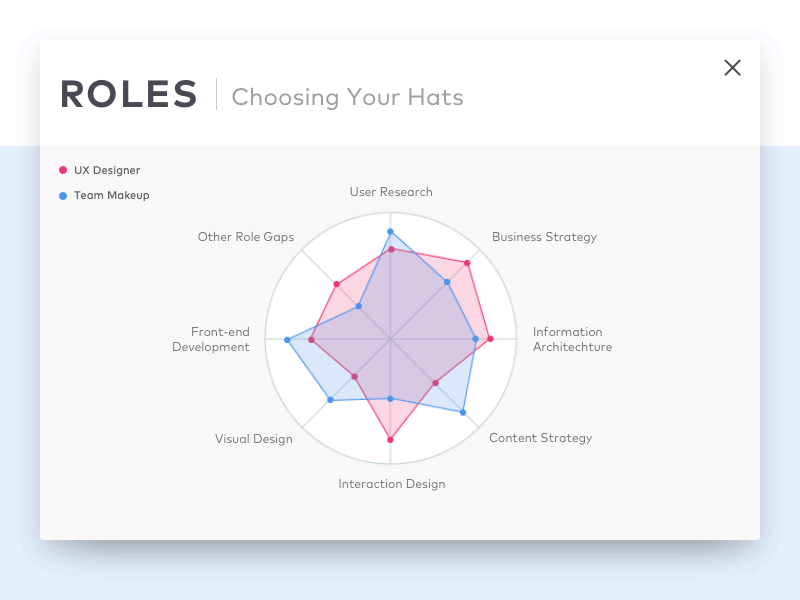Click the red UX Designer legend dot
The width and height of the screenshot is (800, 600).
[65, 170]
